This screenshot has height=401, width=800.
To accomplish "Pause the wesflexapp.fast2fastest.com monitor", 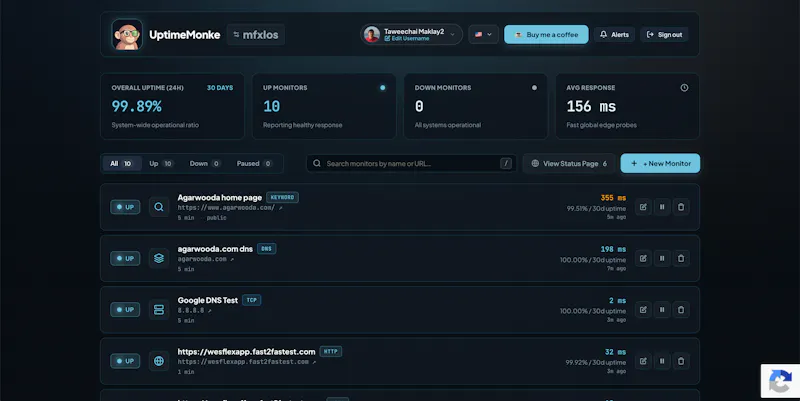I will (x=662, y=361).
